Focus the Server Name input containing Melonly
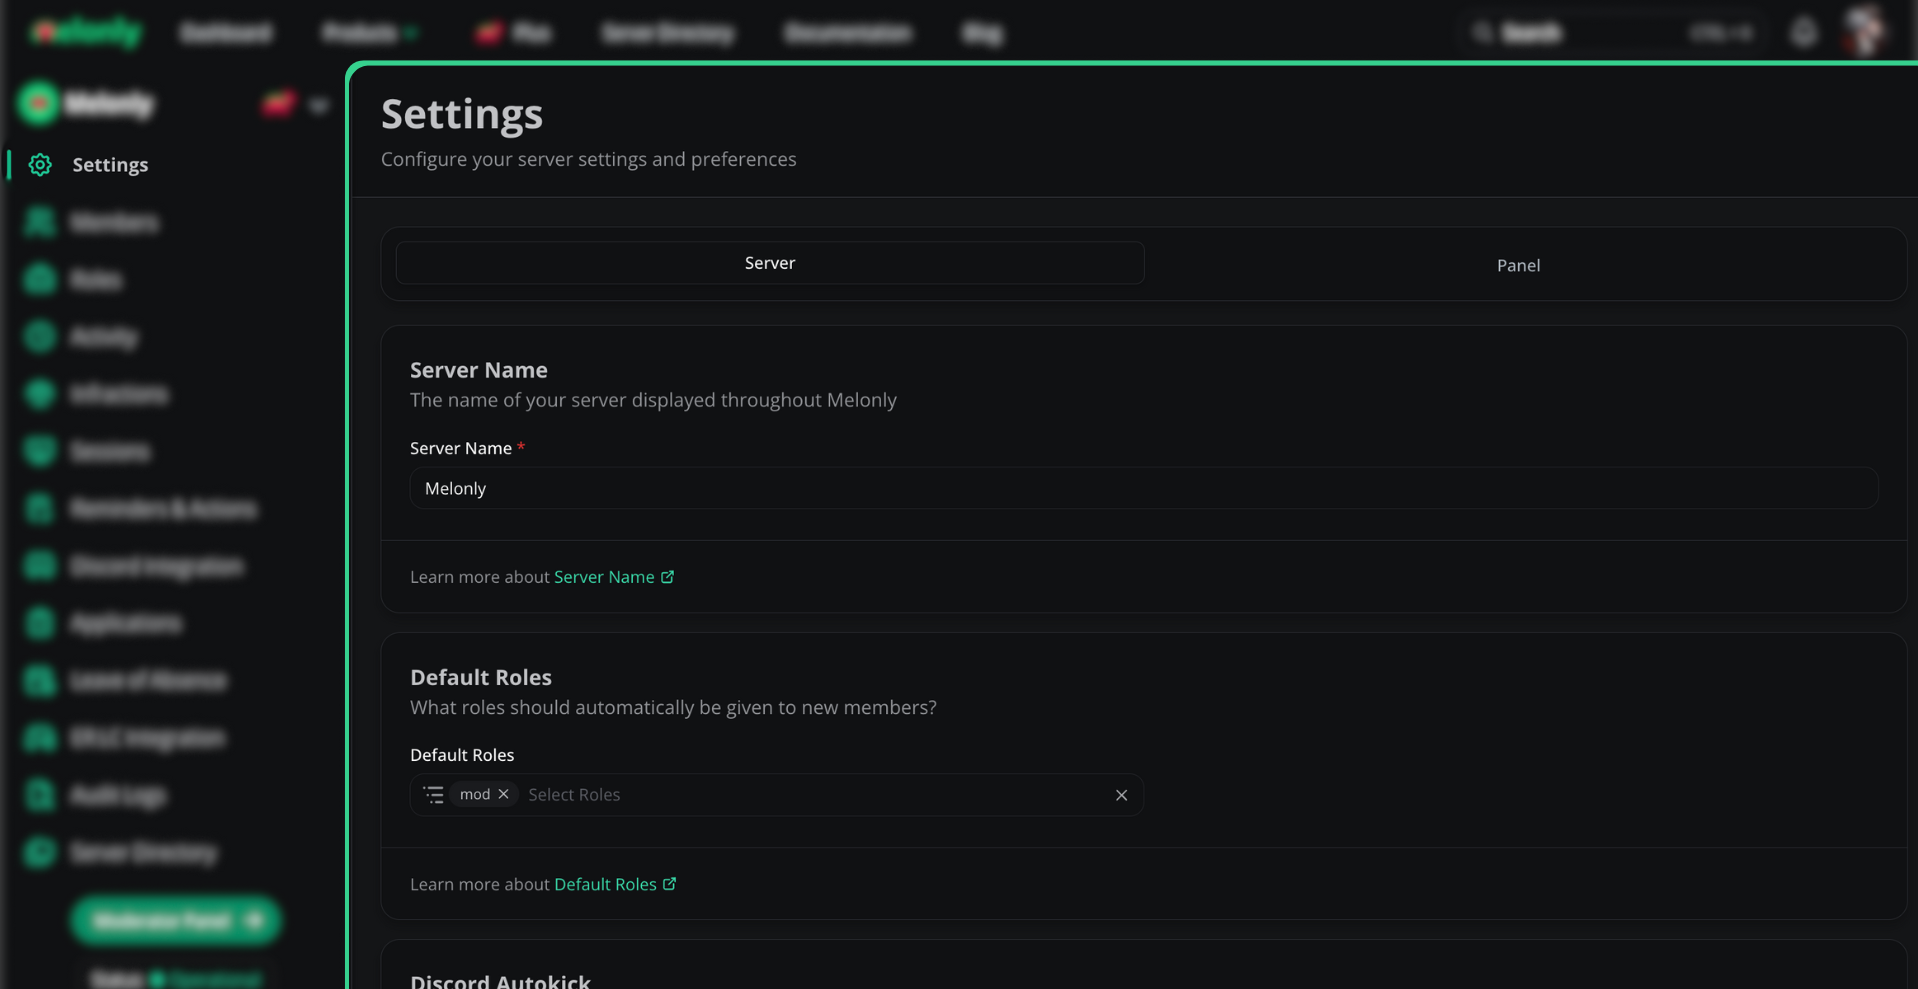 click(1143, 488)
